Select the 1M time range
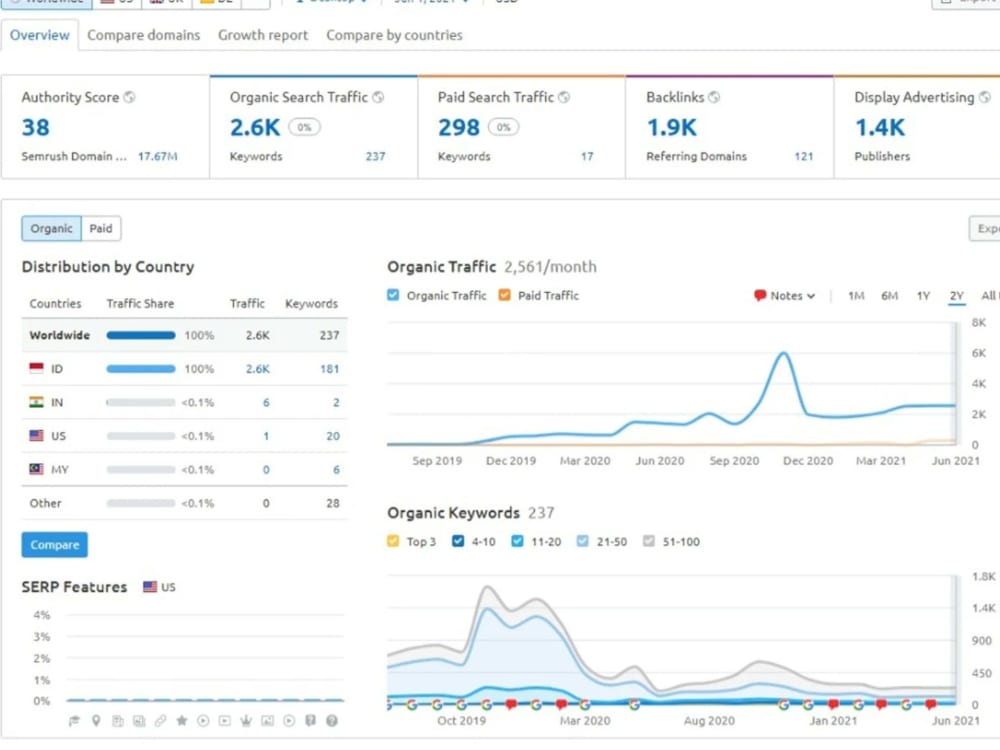This screenshot has width=1000, height=750. 857,295
